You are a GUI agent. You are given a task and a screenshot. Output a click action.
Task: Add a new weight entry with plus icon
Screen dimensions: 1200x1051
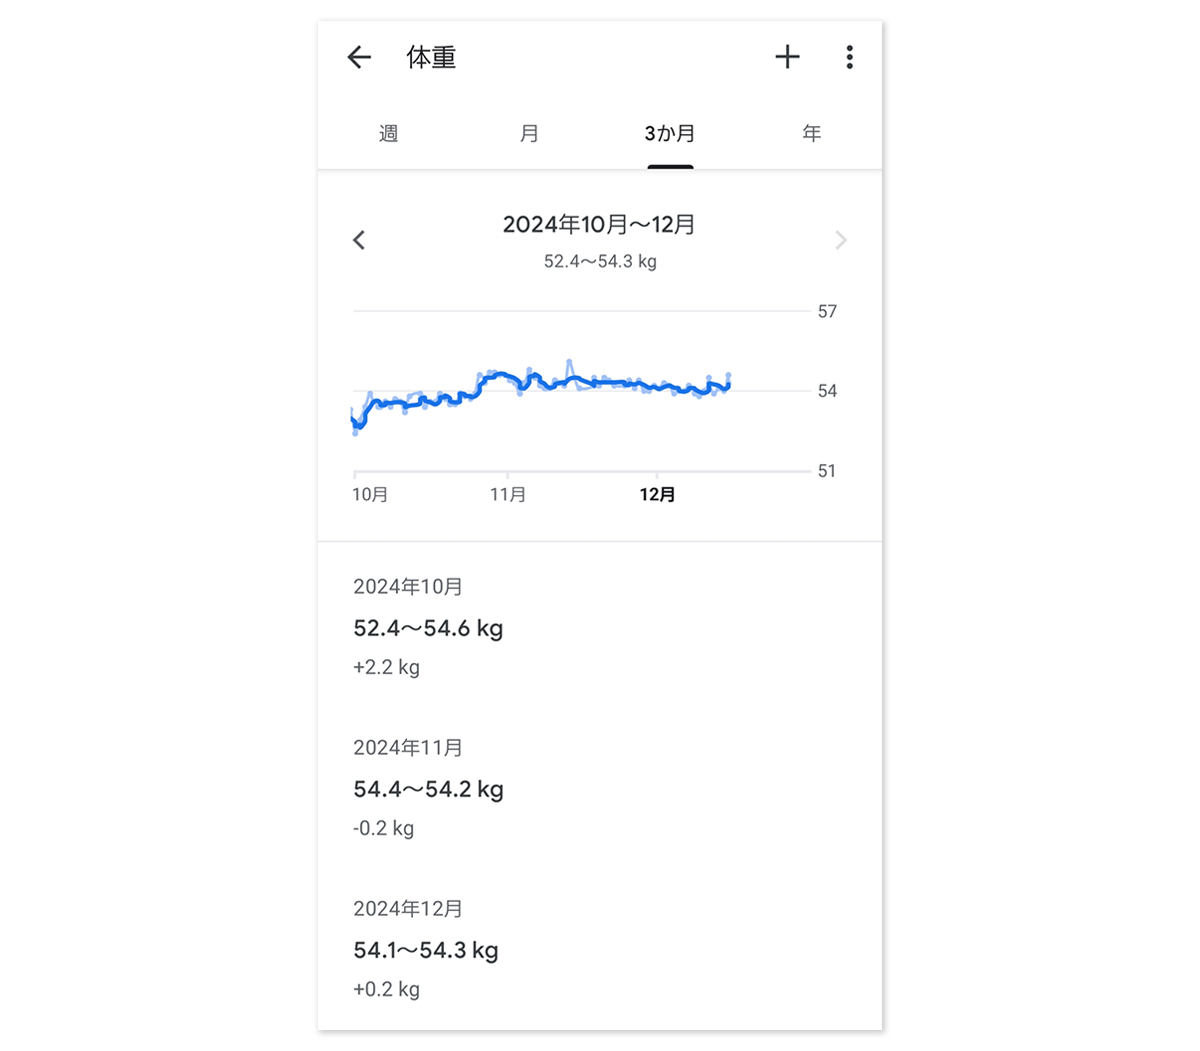787,57
